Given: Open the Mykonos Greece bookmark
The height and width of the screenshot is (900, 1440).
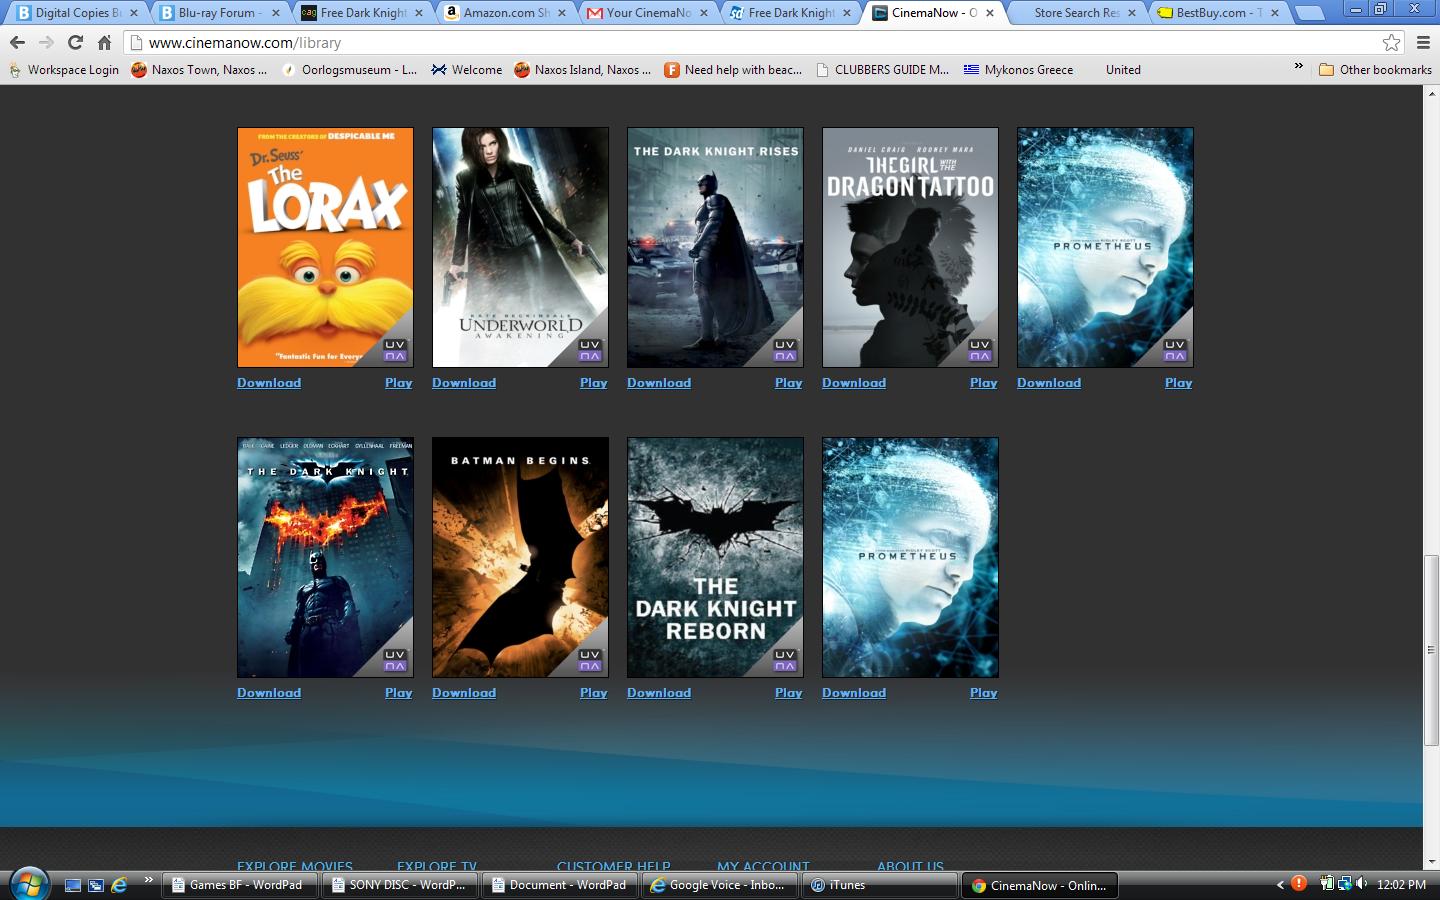Looking at the screenshot, I should point(1018,70).
